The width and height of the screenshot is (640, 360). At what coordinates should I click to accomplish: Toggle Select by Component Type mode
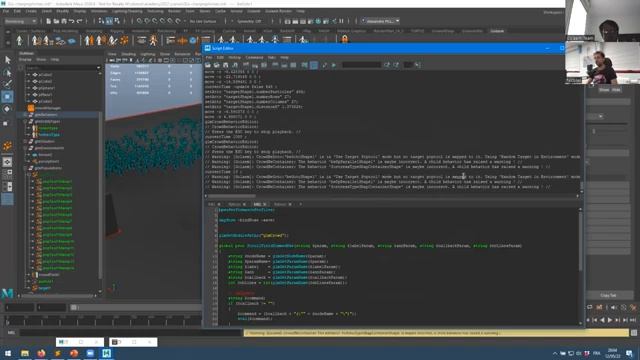[117, 21]
